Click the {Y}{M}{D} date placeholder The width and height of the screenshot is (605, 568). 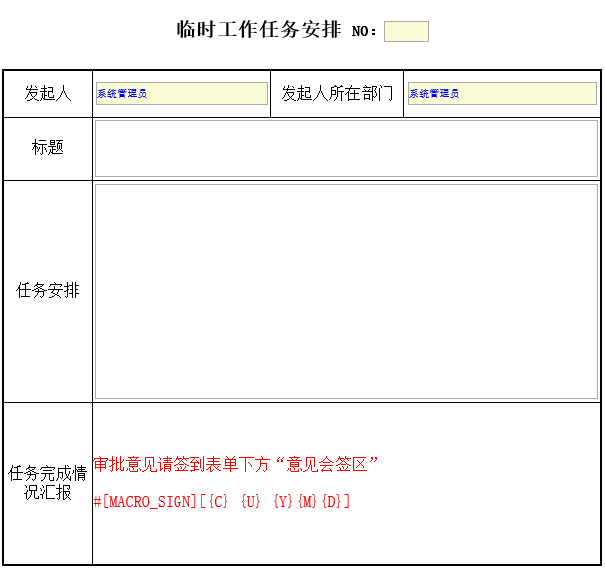(x=311, y=501)
